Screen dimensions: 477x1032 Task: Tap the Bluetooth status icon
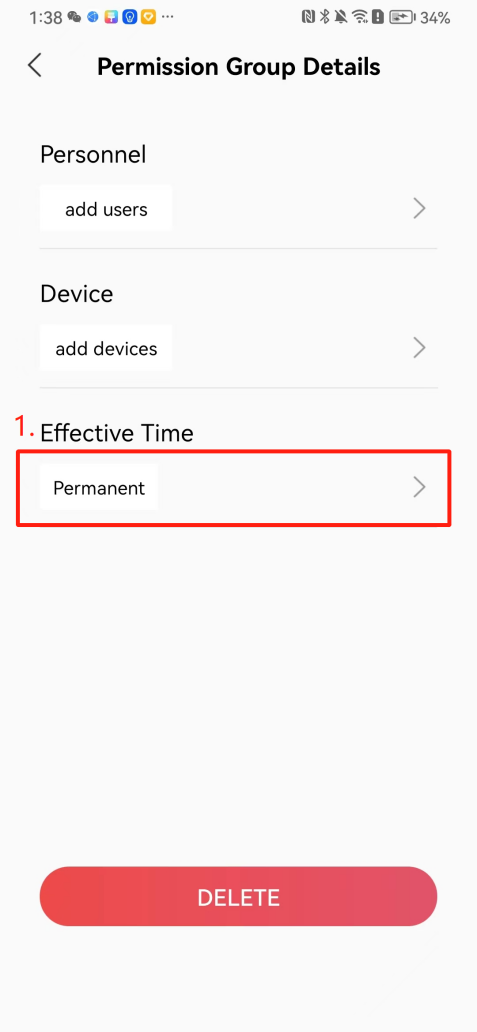(x=324, y=18)
